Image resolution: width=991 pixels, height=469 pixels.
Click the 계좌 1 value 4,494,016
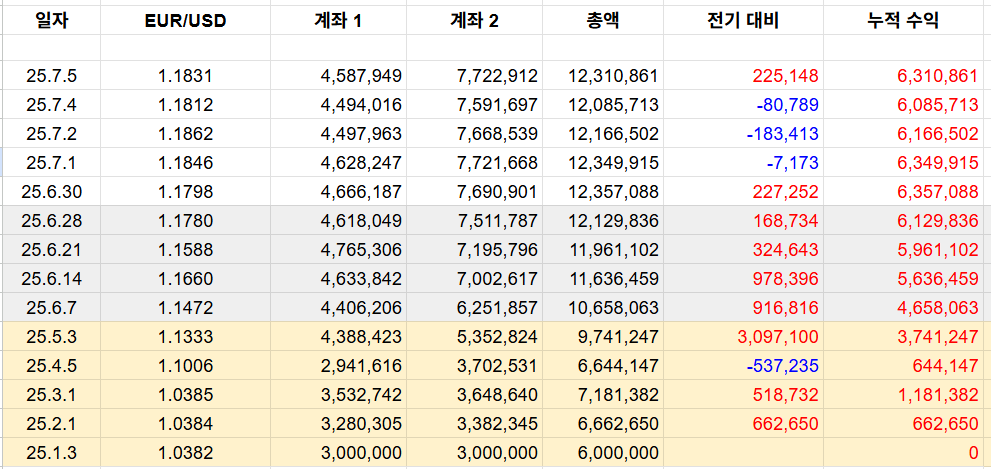click(x=338, y=105)
